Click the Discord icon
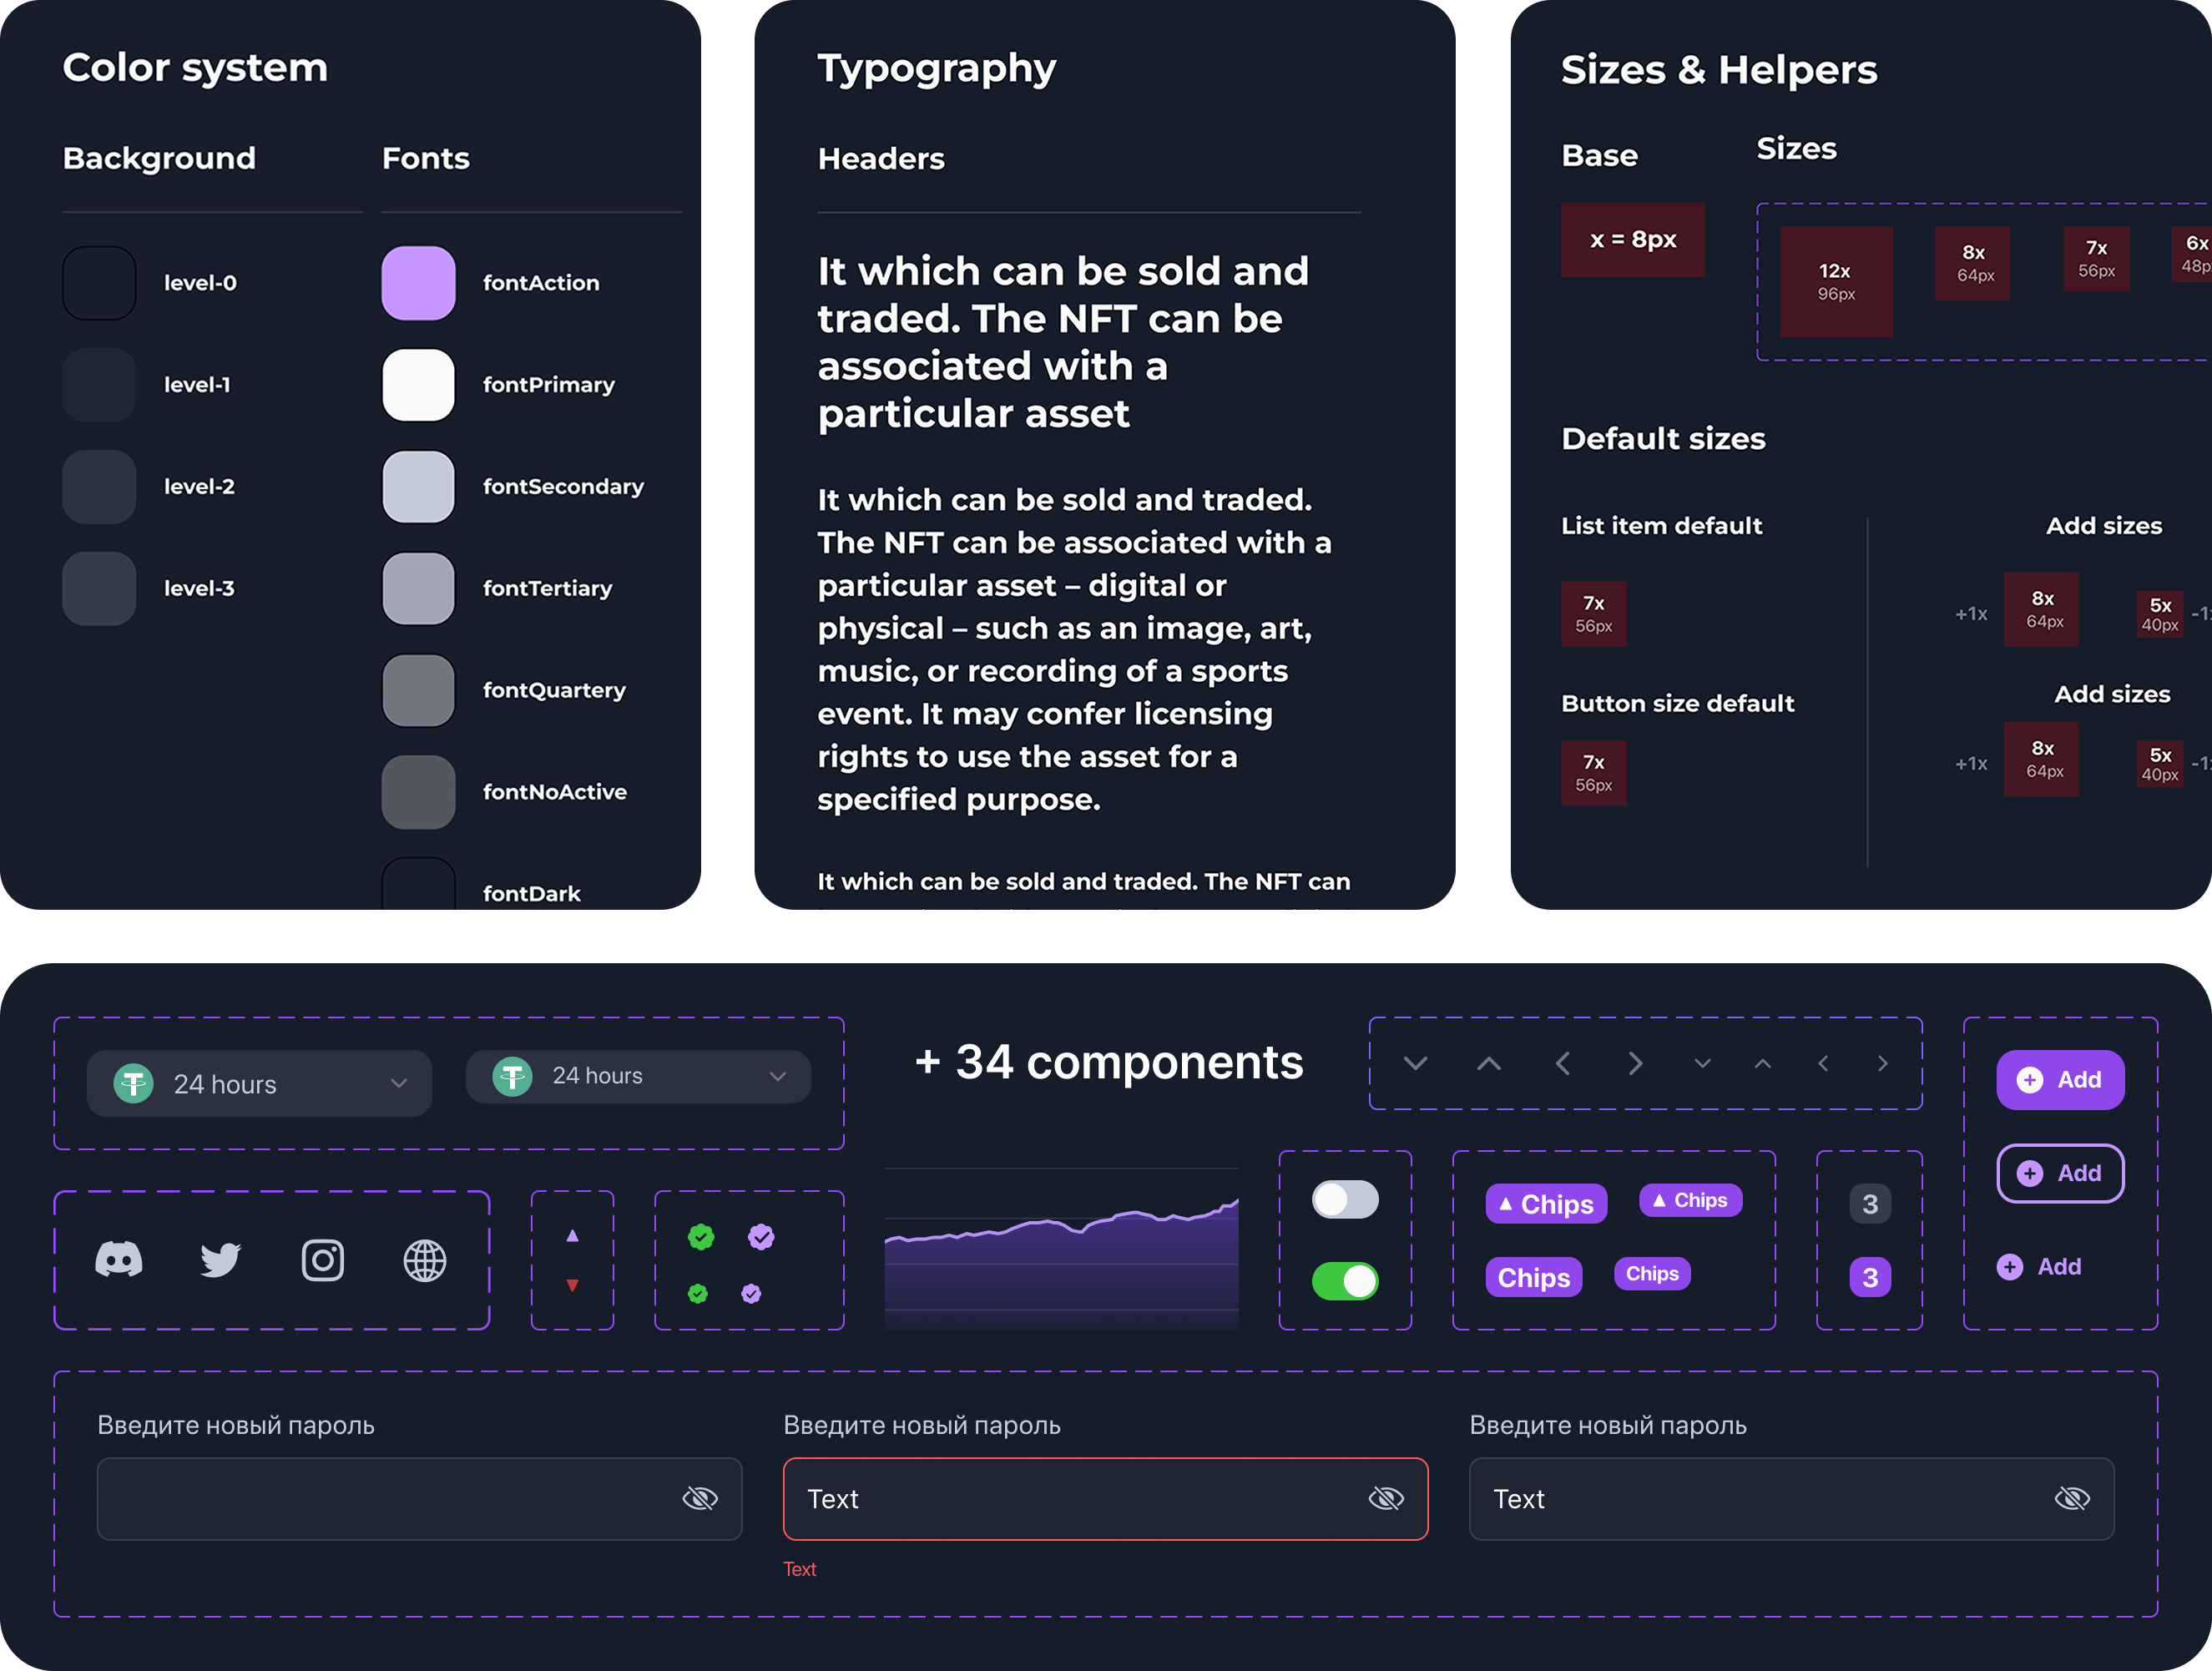2212x1671 pixels. 118,1260
